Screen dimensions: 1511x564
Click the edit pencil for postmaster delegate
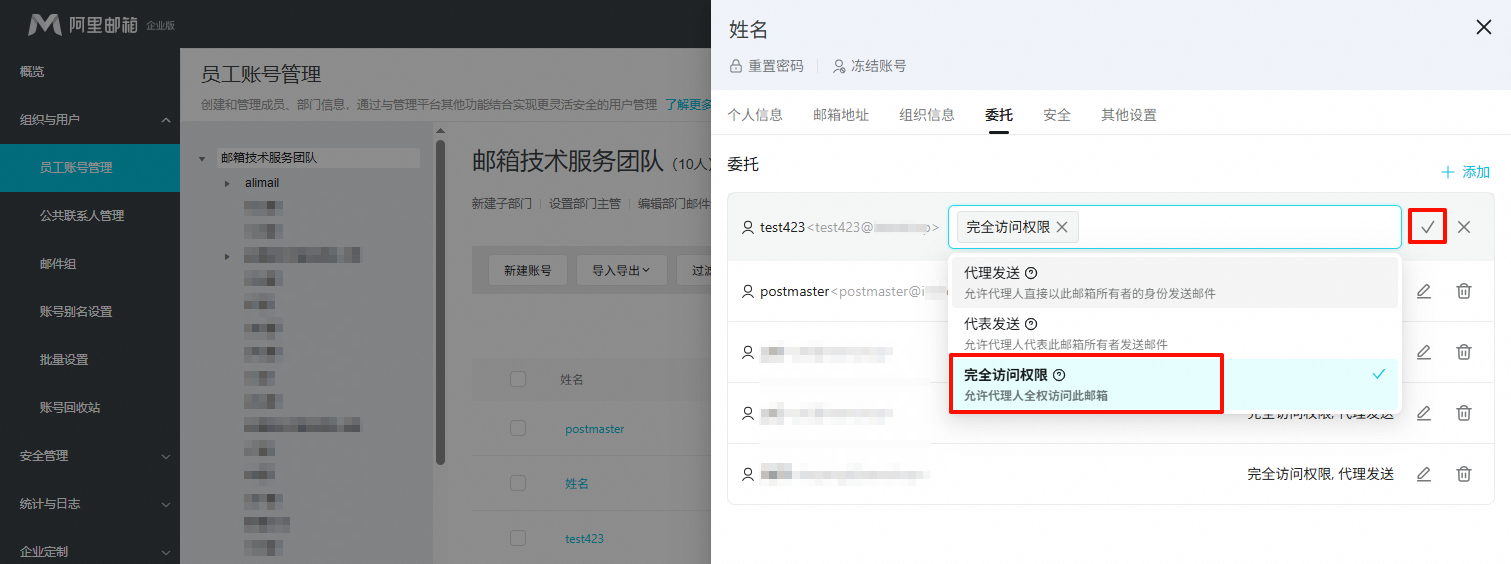[x=1424, y=291]
